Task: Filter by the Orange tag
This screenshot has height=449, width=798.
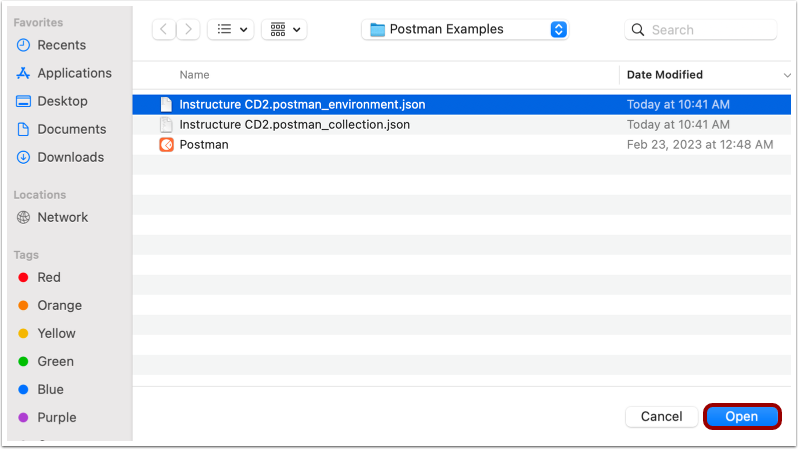Action: coord(59,305)
